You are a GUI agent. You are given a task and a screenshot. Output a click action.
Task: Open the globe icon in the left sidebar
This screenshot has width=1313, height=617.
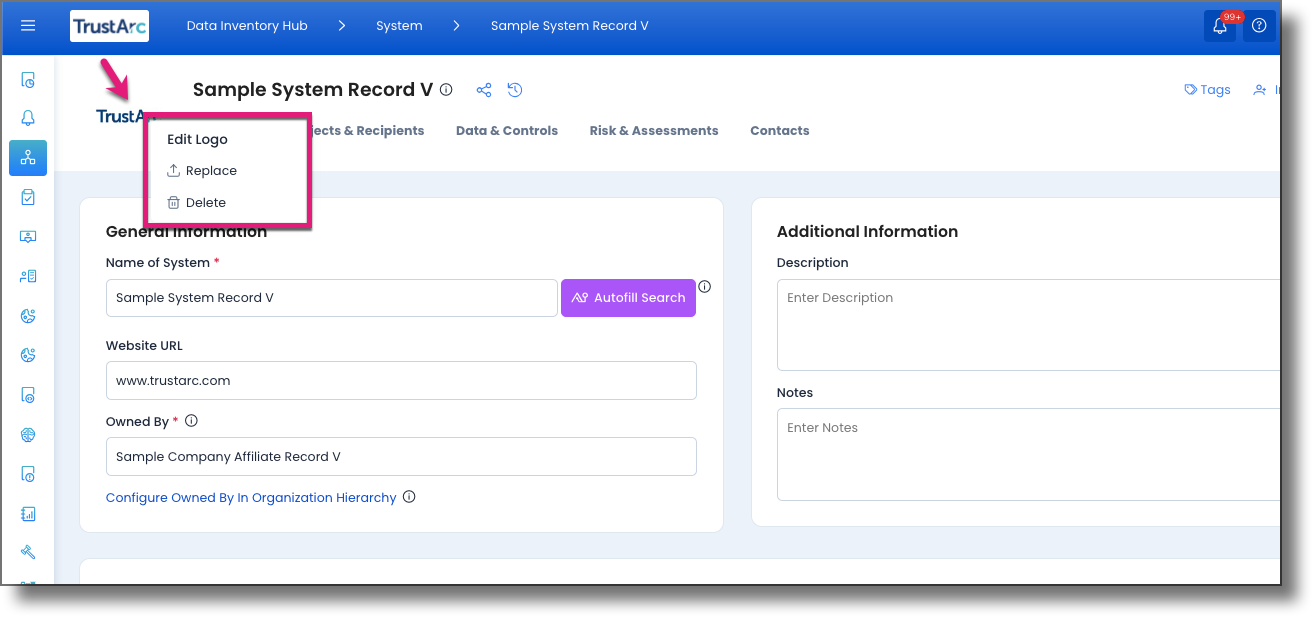coord(28,434)
